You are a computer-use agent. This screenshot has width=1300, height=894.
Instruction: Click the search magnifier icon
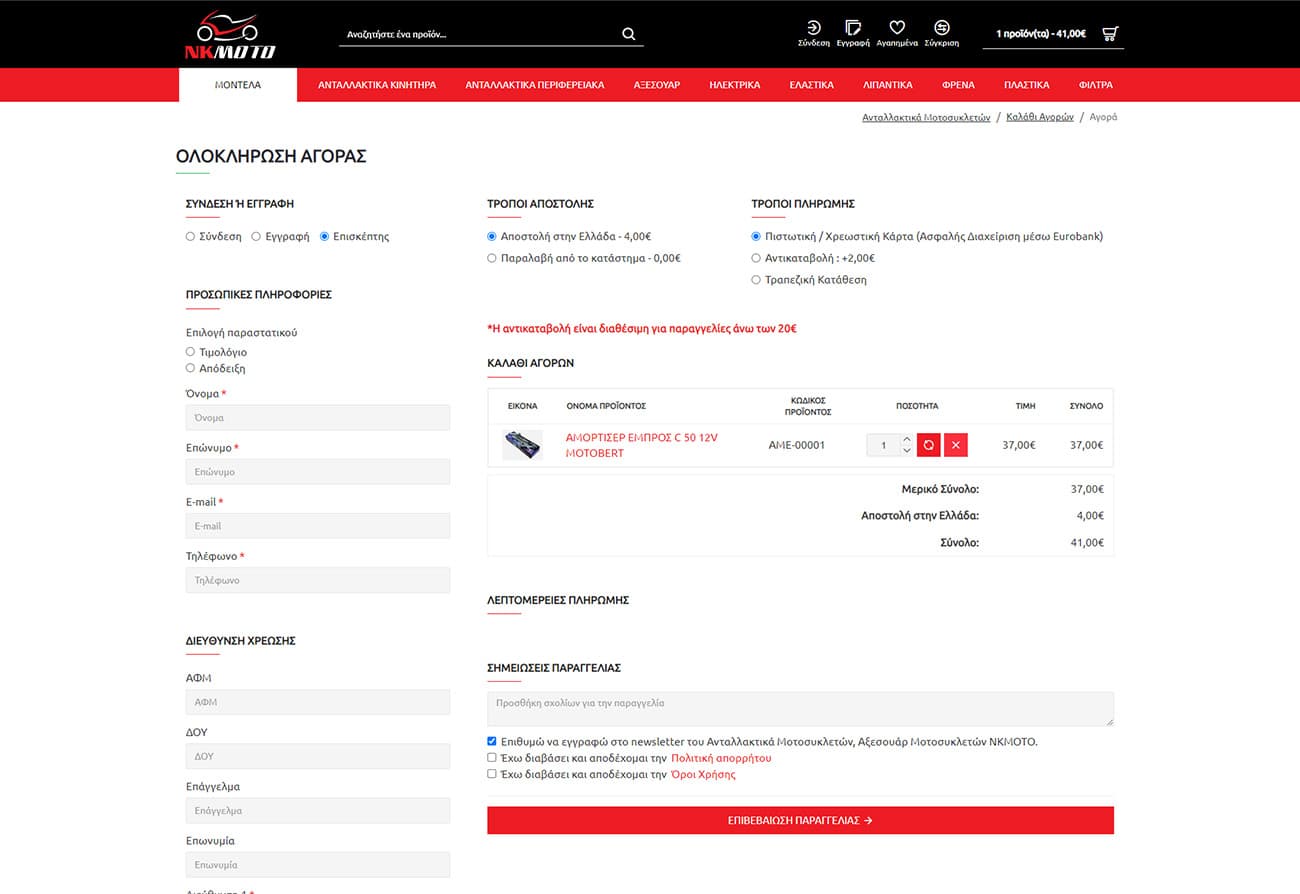point(629,34)
